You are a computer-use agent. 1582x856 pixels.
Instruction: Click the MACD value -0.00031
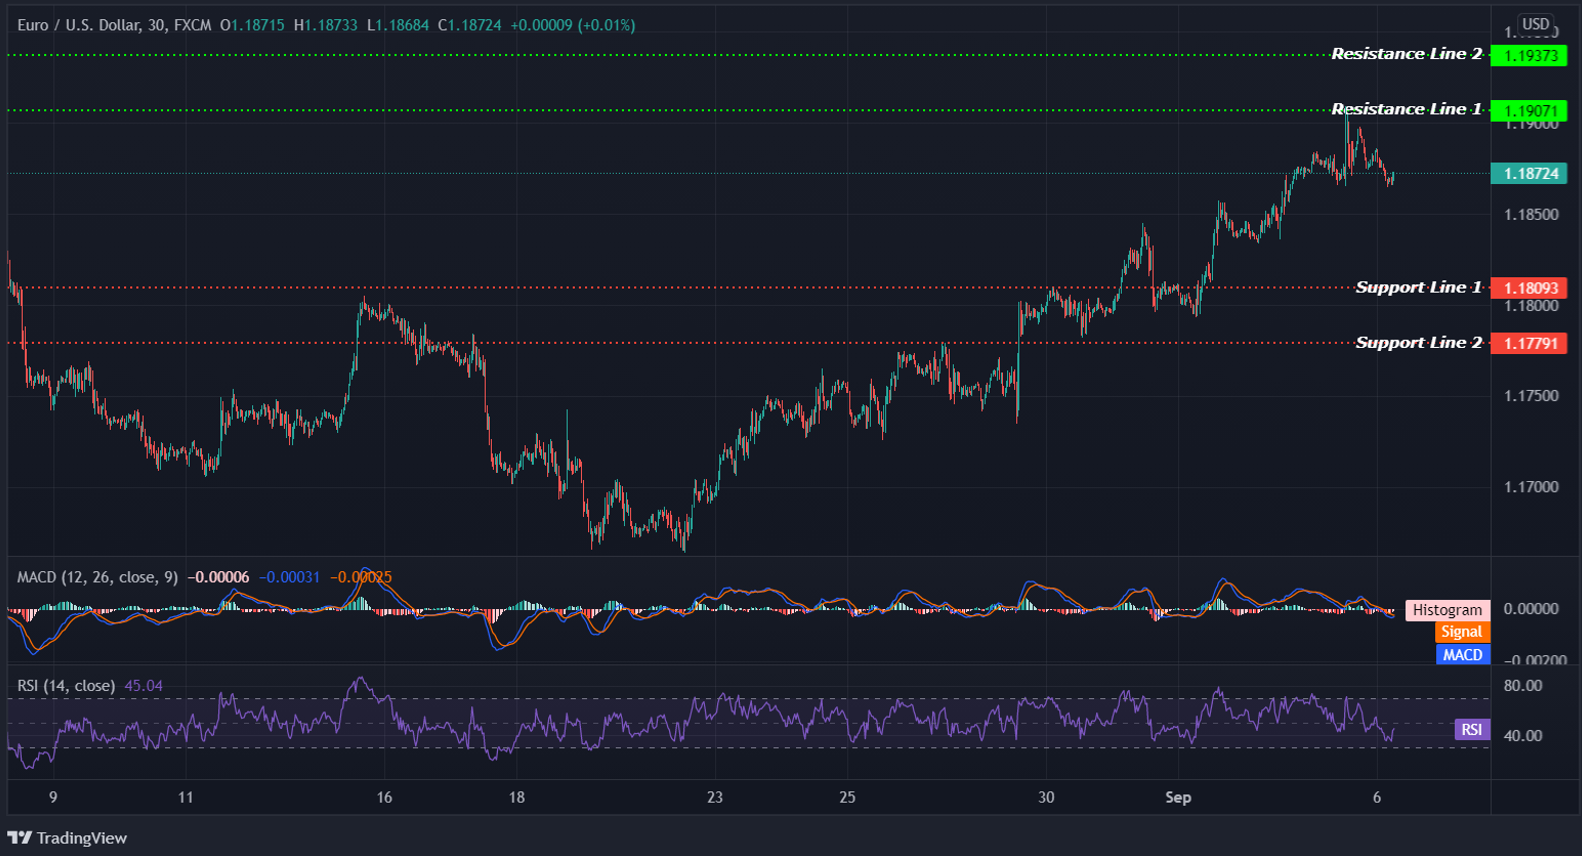[290, 577]
